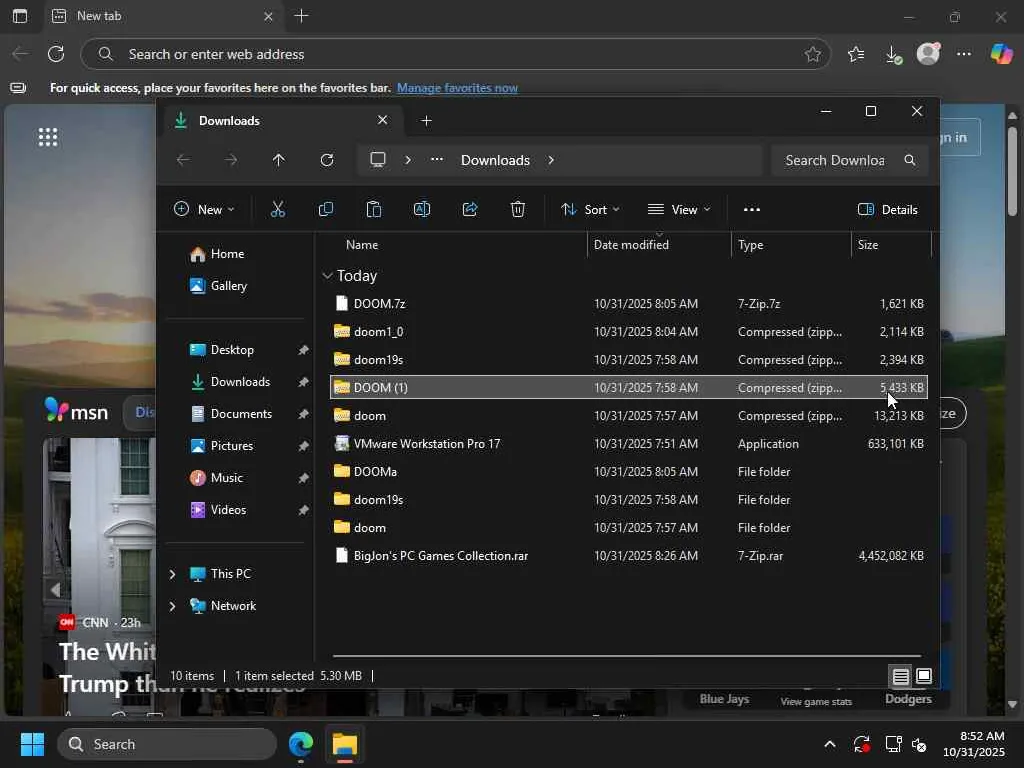Click the Share icon in toolbar
This screenshot has width=1024, height=768.
click(470, 209)
